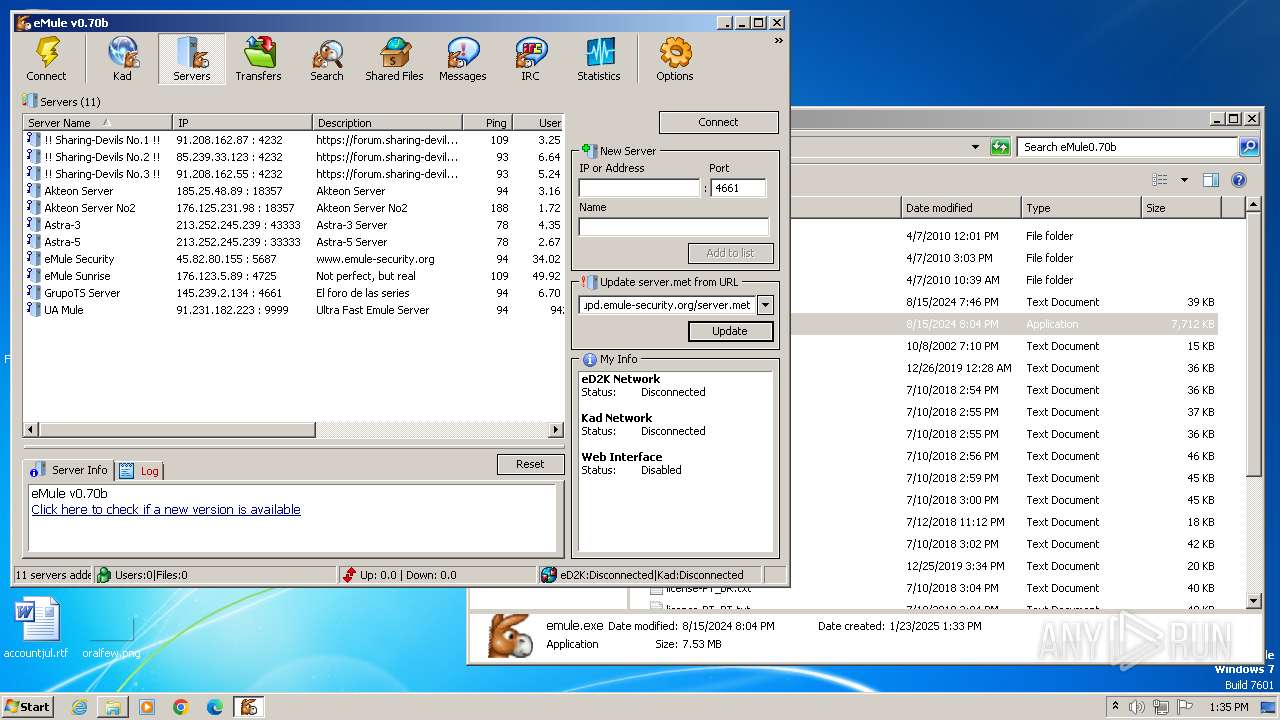Screen dimensions: 1280x720
Task: Open the IRC toolbar icon
Action: pos(530,59)
